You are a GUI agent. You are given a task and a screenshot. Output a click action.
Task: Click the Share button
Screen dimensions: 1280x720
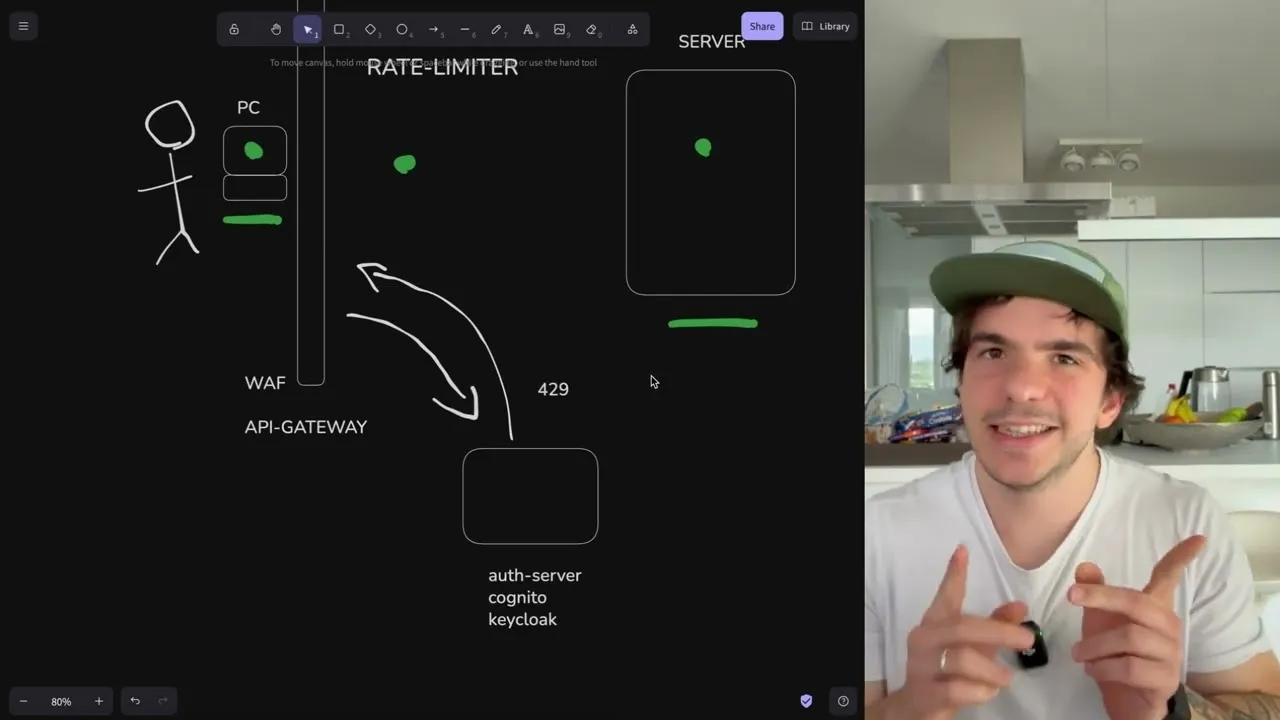(x=762, y=26)
